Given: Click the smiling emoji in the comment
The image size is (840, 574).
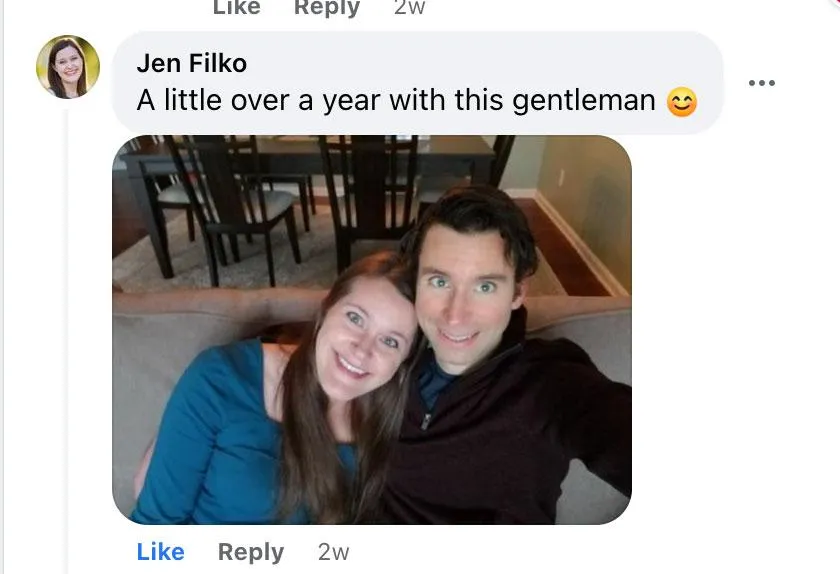Looking at the screenshot, I should (x=681, y=102).
